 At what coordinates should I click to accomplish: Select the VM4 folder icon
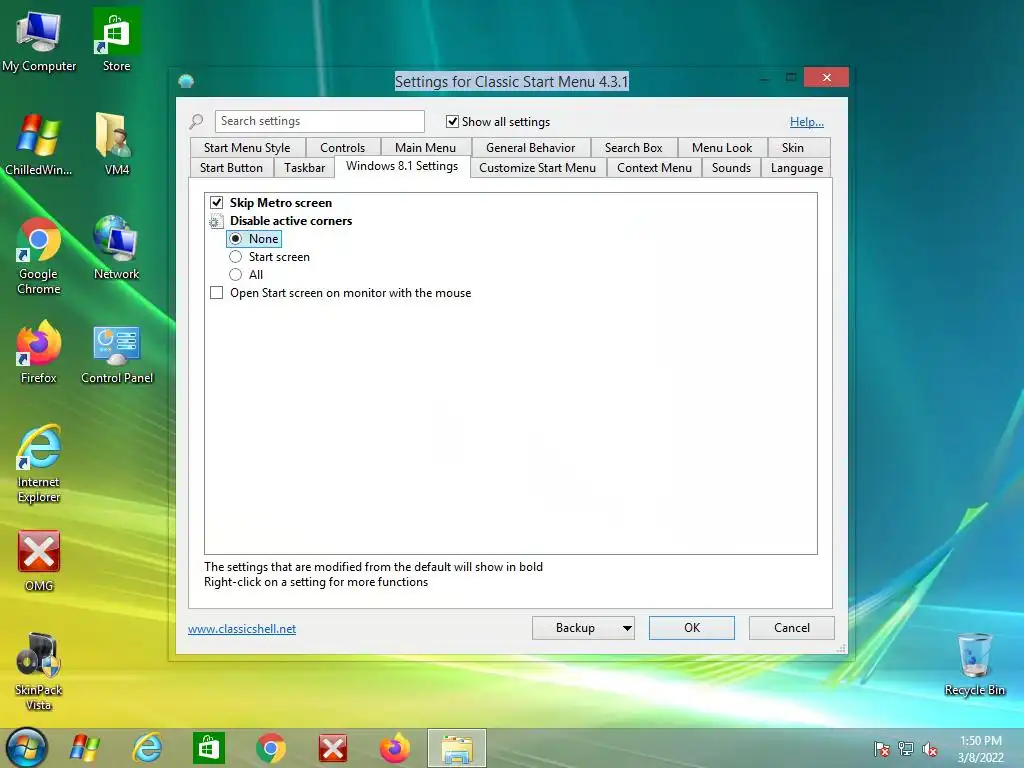click(x=116, y=144)
